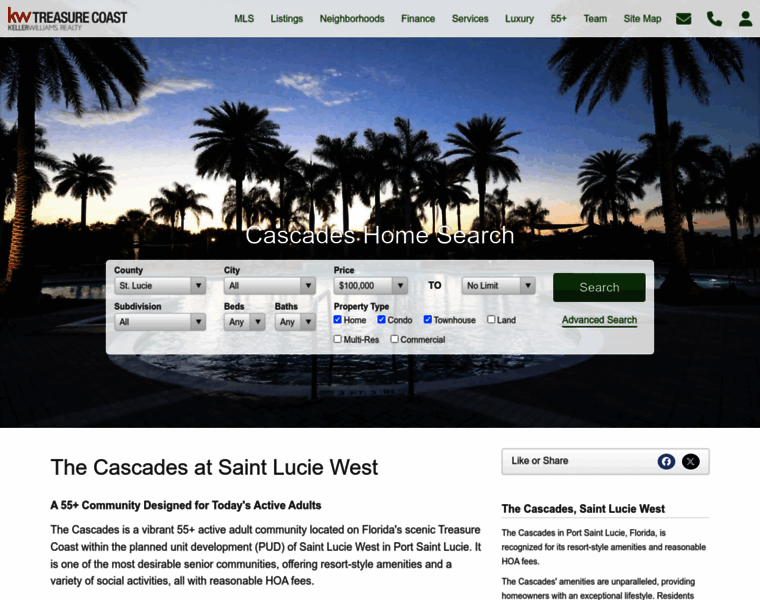Viewport: 760px width, 600px height.
Task: Open the No Limit maximum price dropdown
Action: click(x=498, y=285)
